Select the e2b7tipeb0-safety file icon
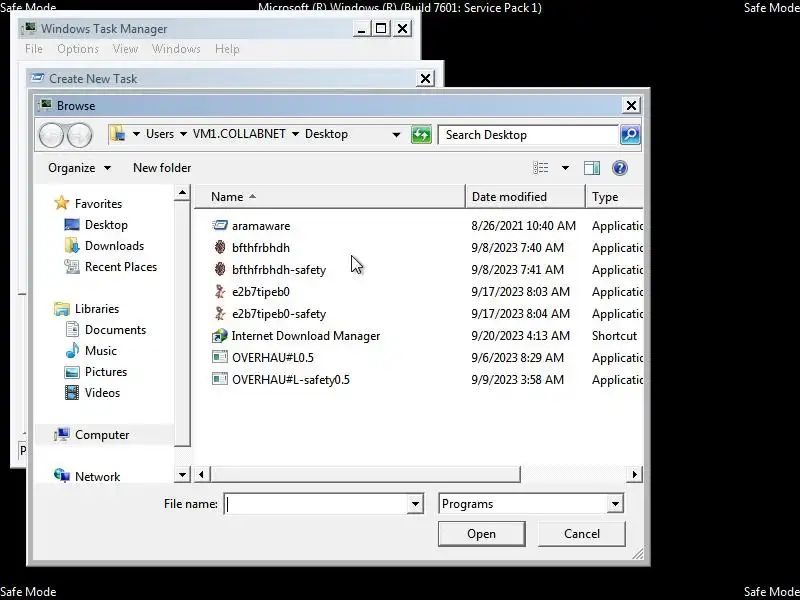Image resolution: width=800 pixels, height=600 pixels. point(219,313)
